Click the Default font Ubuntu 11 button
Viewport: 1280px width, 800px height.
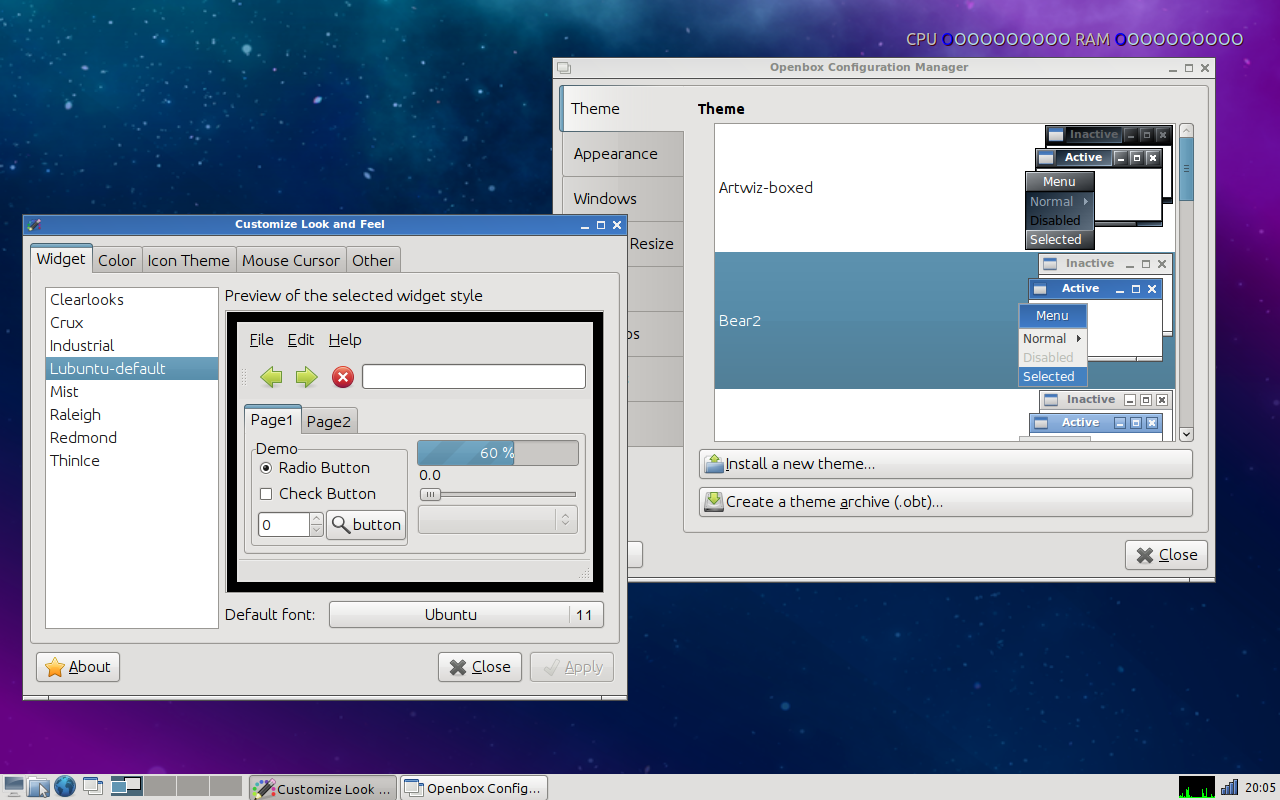[x=466, y=614]
